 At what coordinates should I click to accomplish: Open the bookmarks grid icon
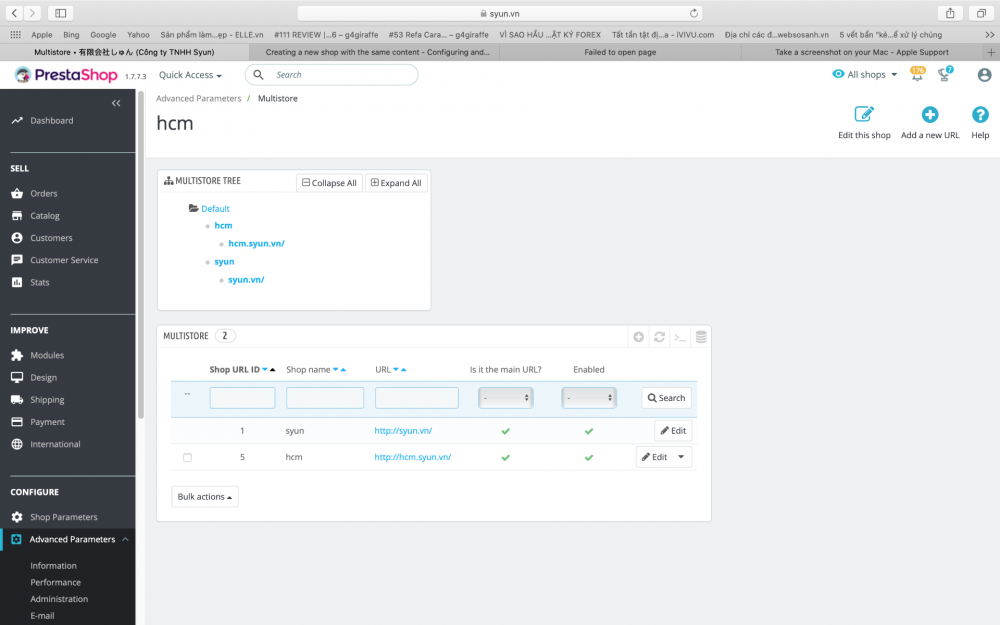(x=15, y=34)
